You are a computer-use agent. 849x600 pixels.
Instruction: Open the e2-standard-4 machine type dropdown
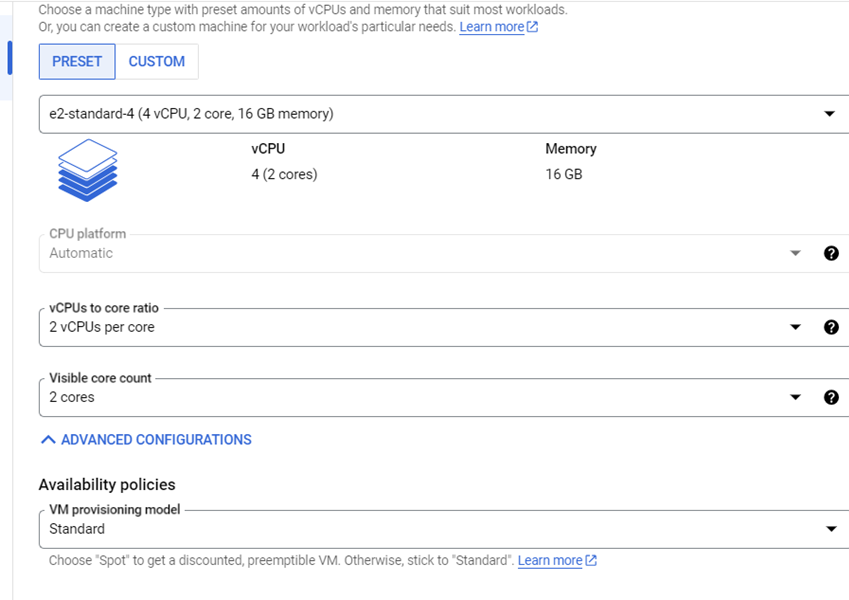coord(440,113)
